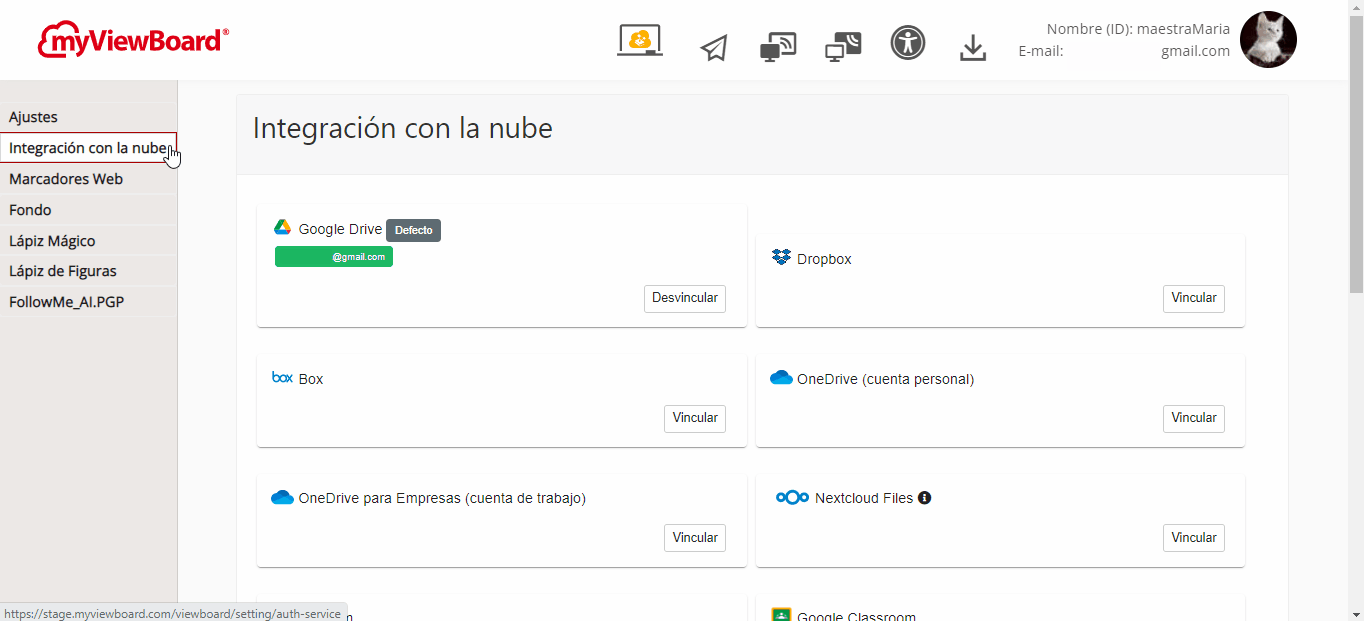Link Box with the Vincular button
The width and height of the screenshot is (1364, 621).
point(695,418)
